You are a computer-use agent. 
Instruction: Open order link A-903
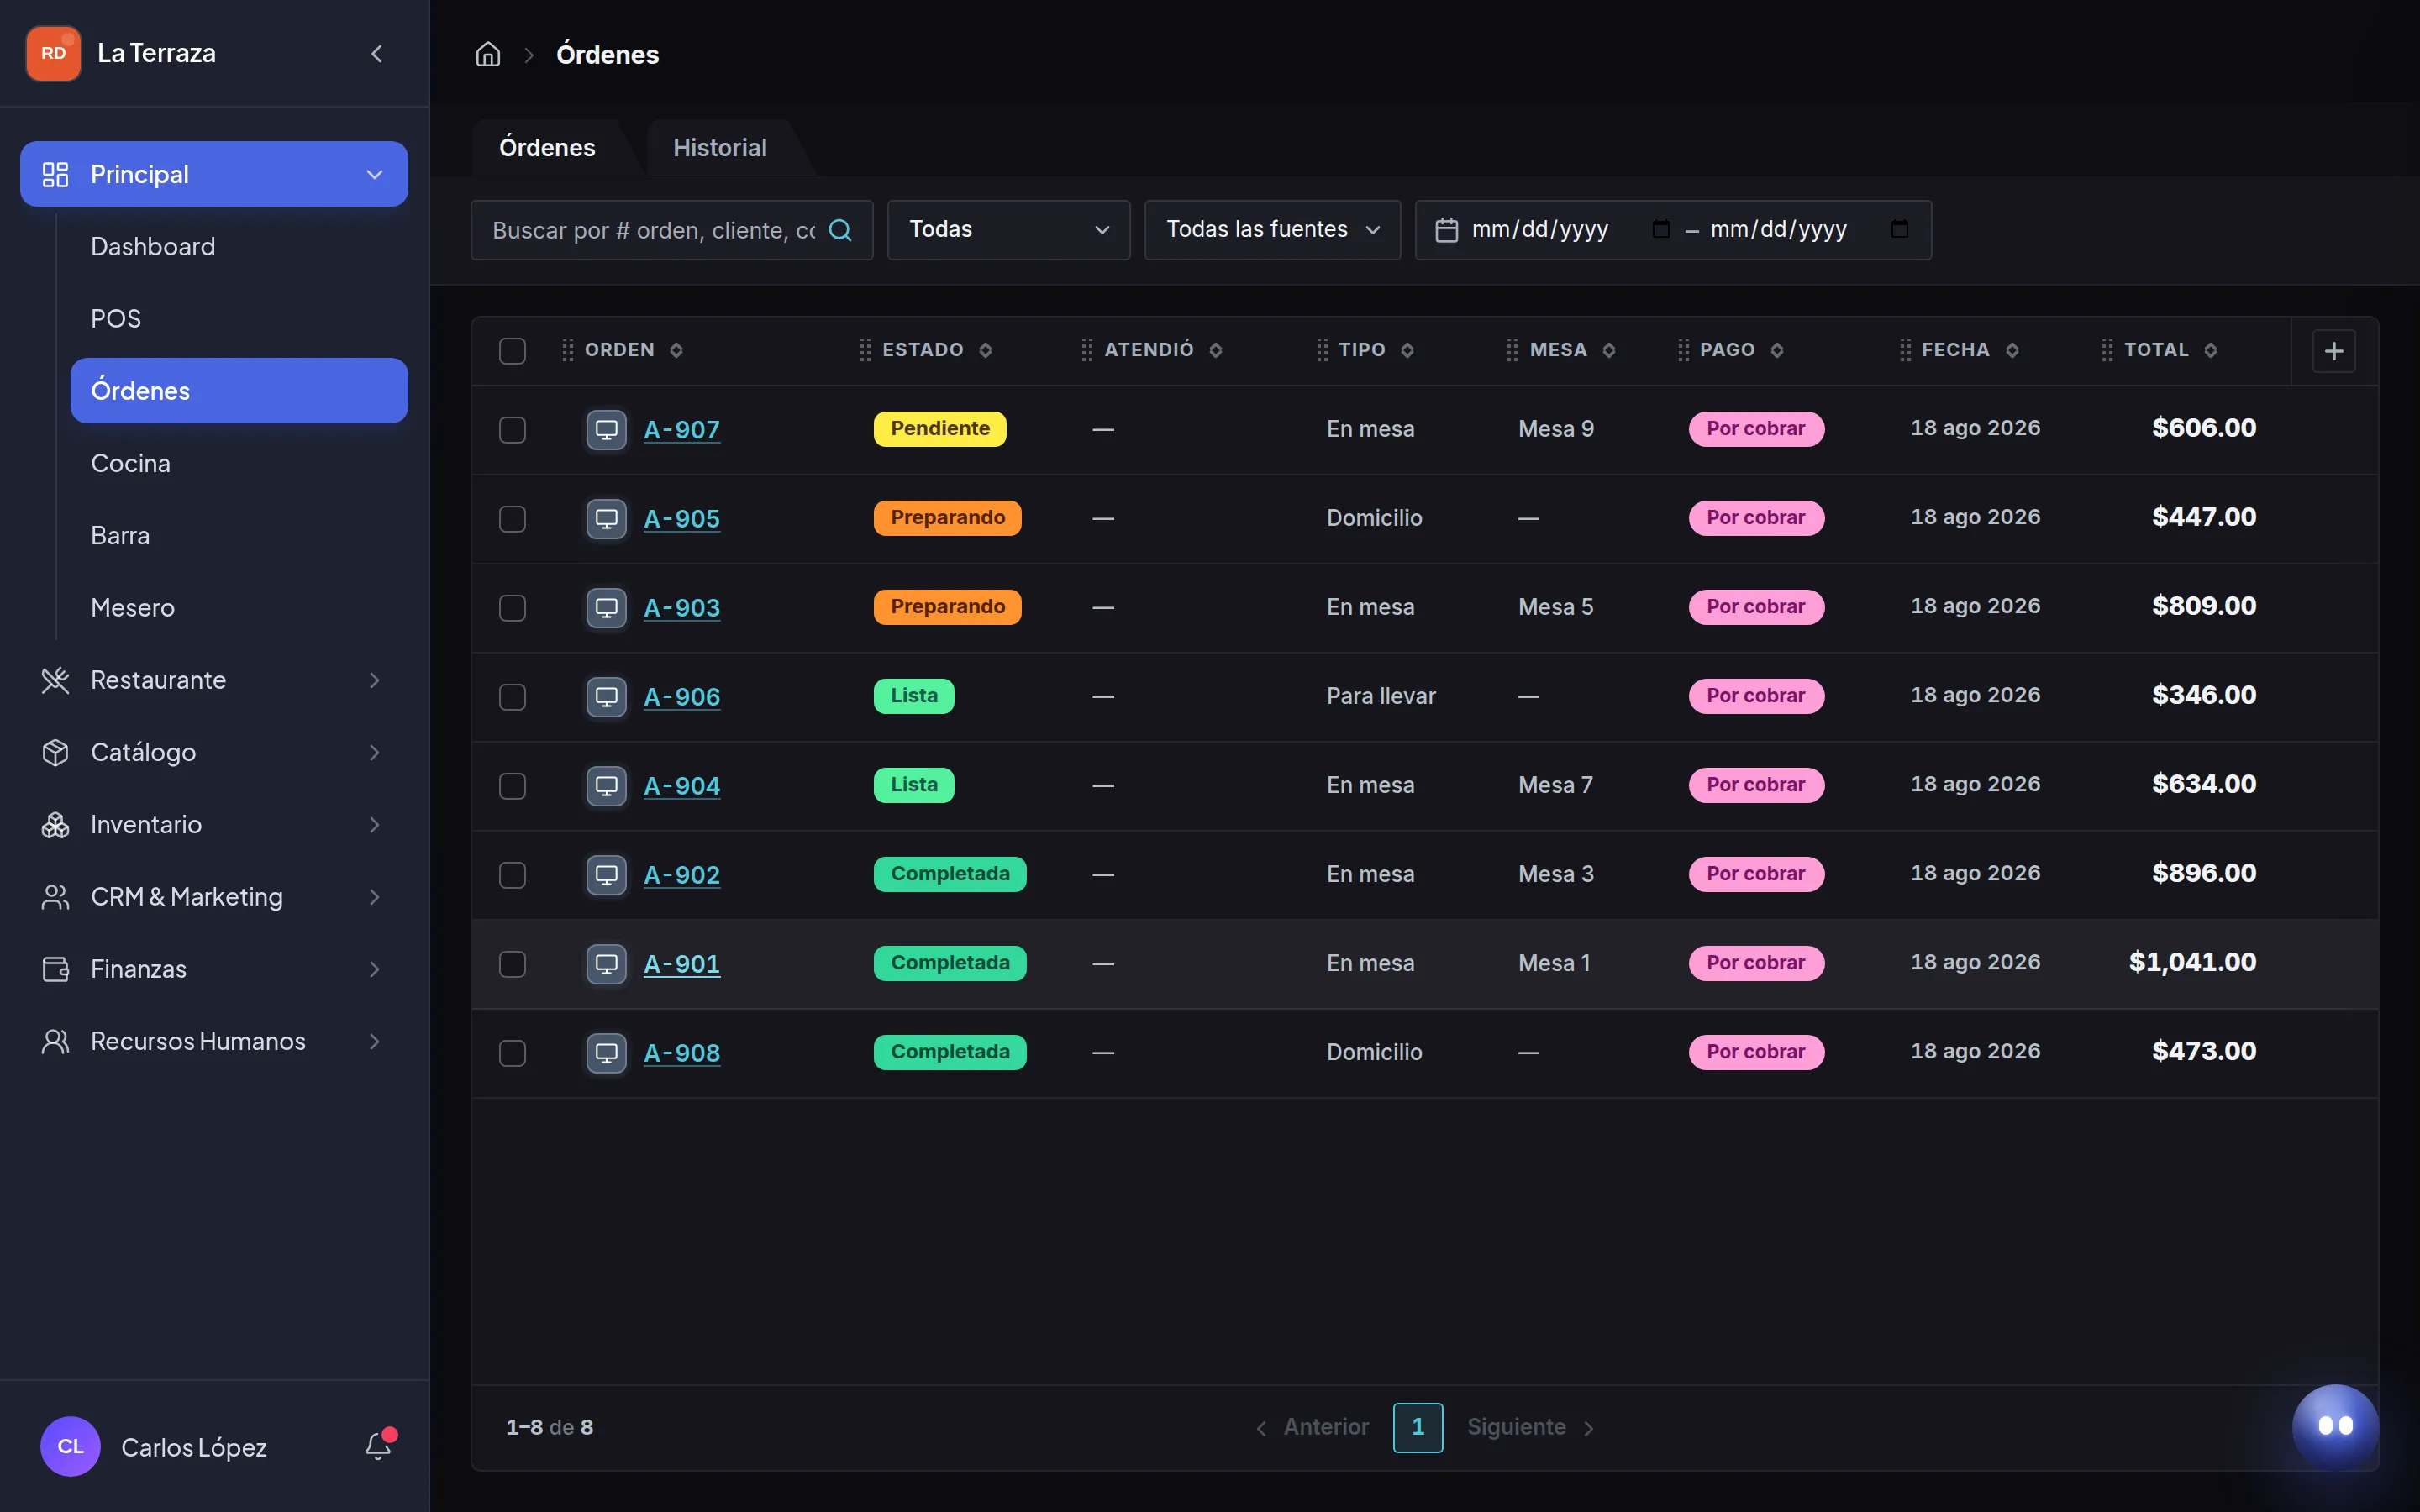pos(681,608)
